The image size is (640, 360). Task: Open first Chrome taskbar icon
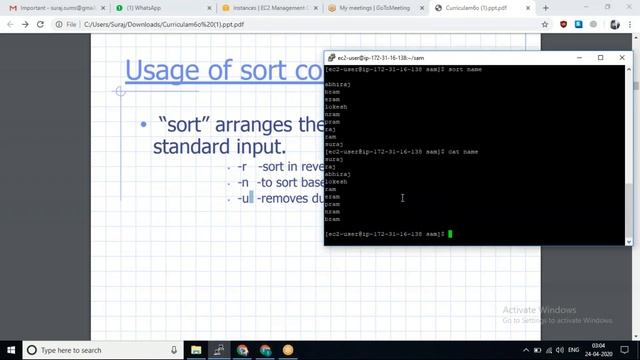click(x=242, y=350)
